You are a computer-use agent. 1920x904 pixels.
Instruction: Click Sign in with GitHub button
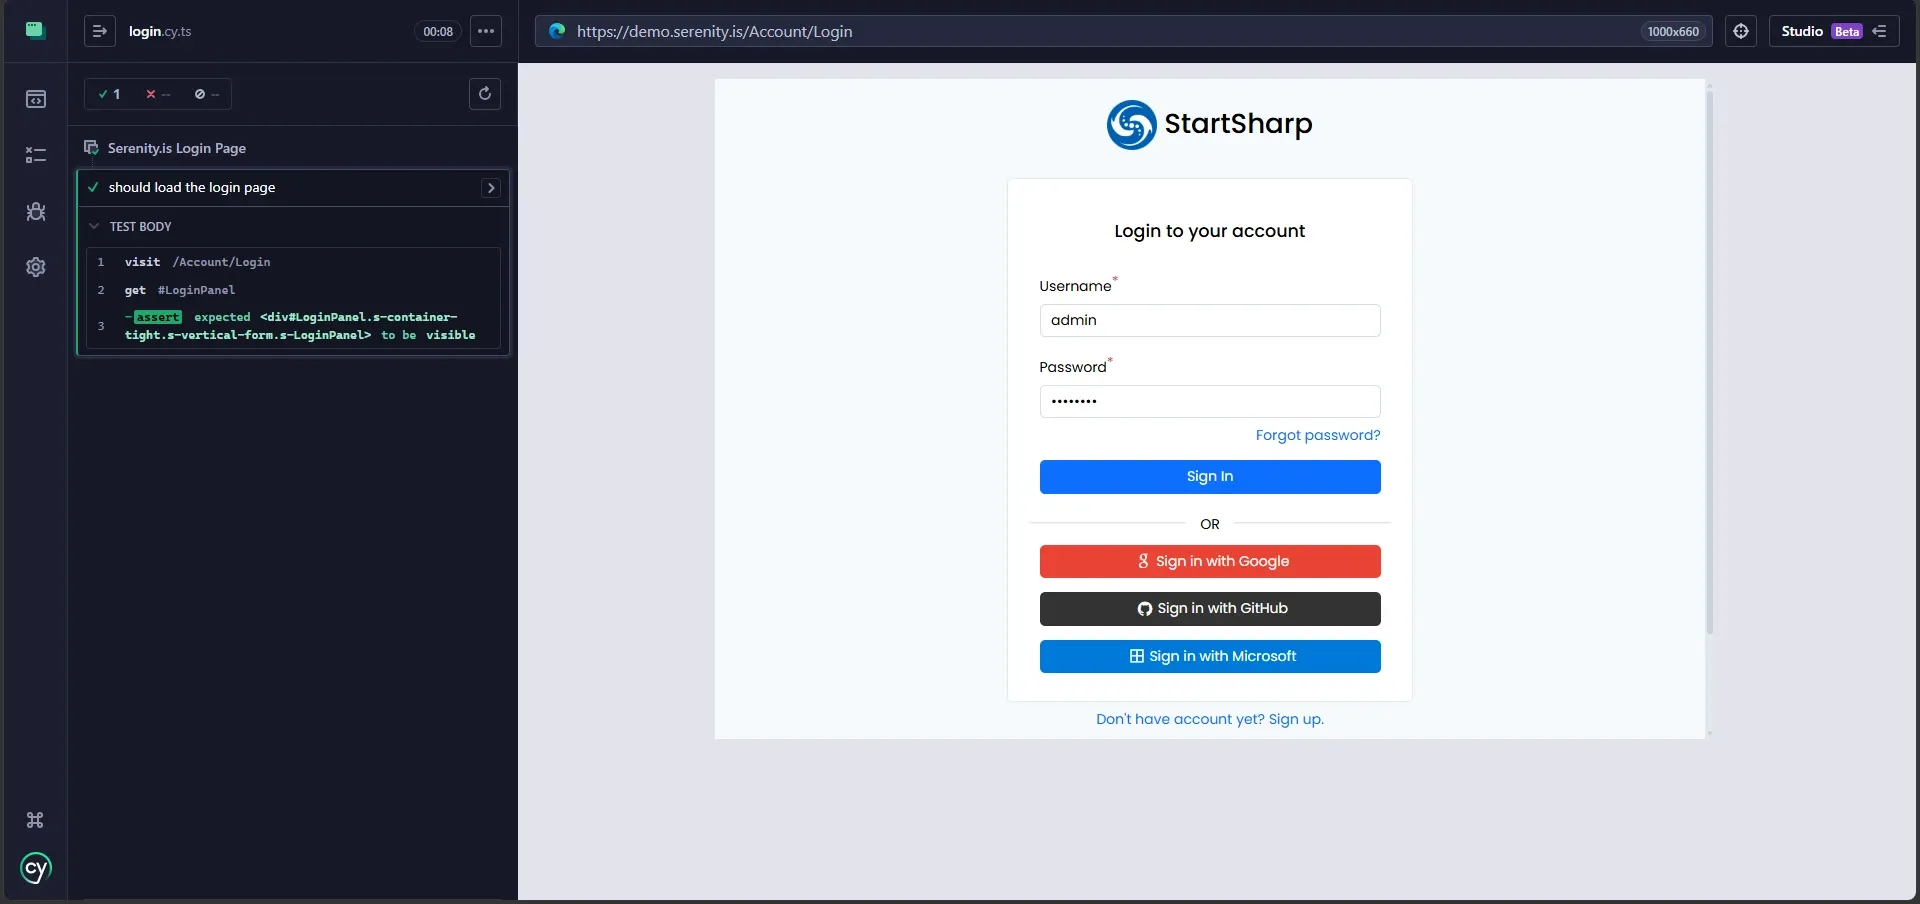[1210, 609]
